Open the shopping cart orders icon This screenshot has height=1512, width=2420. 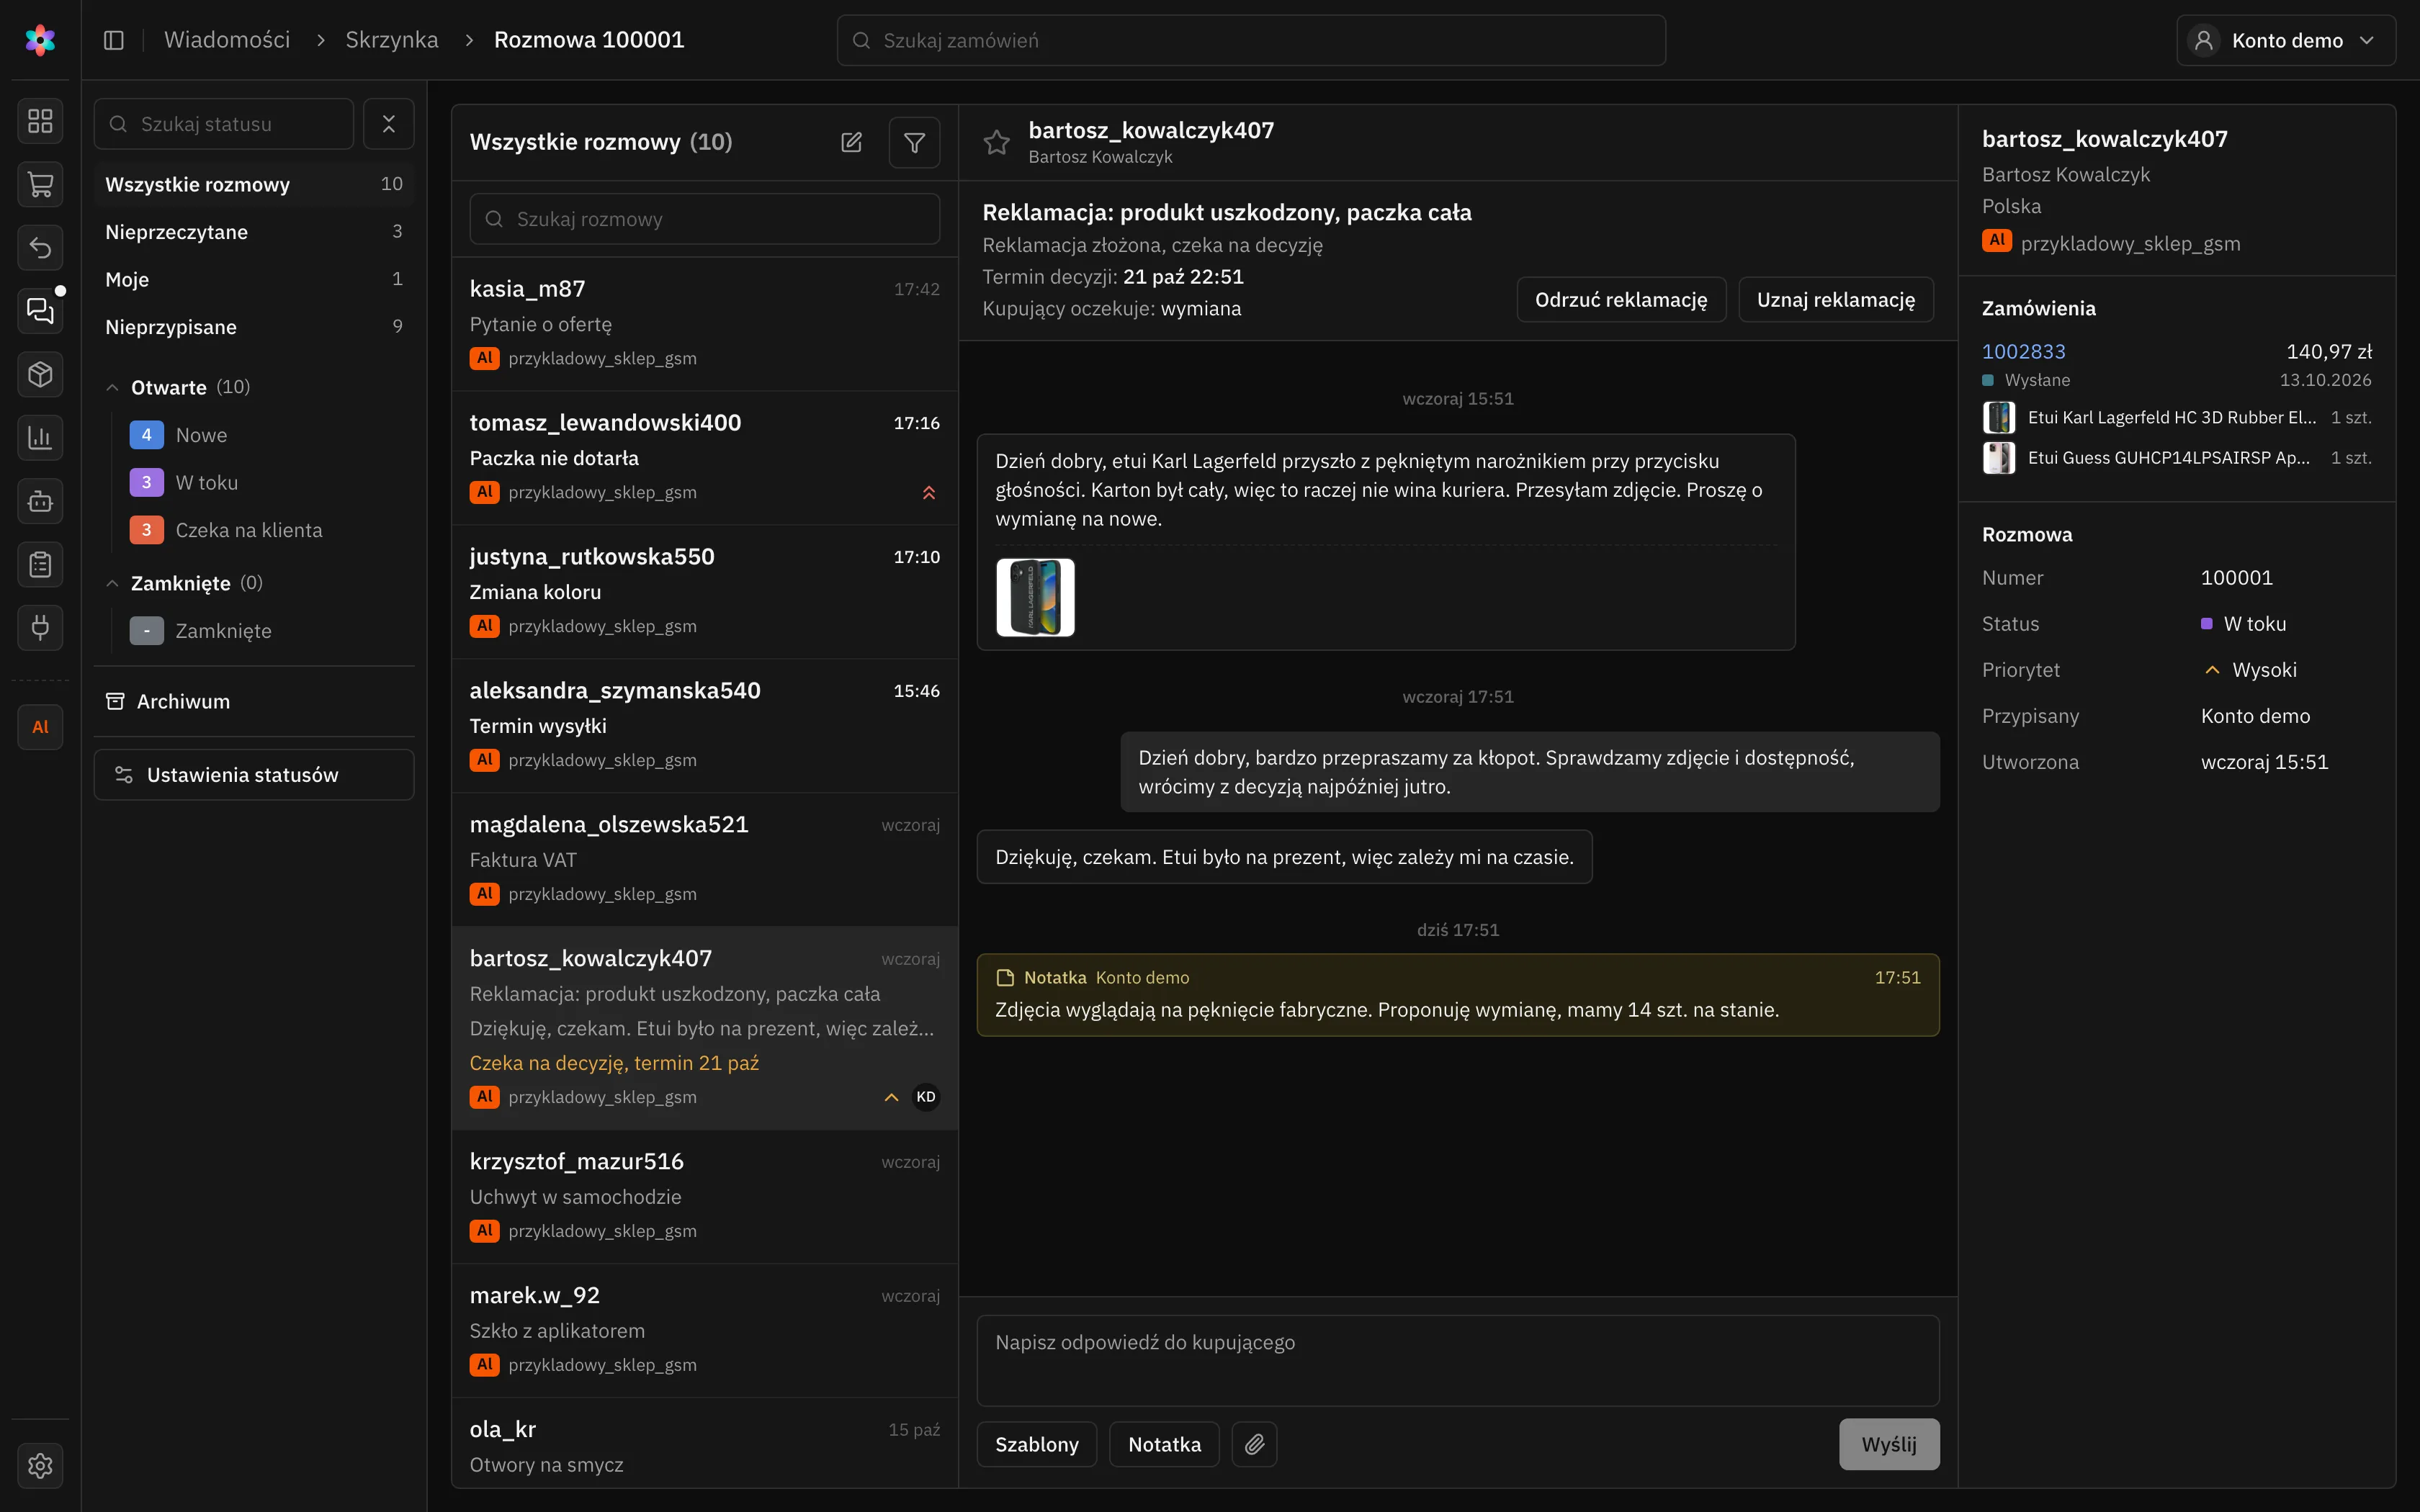(x=40, y=184)
